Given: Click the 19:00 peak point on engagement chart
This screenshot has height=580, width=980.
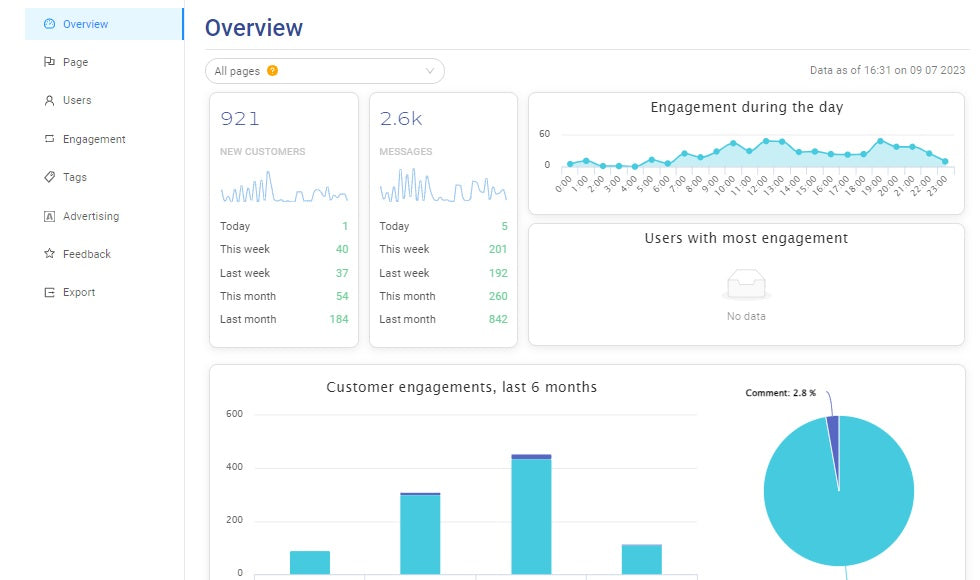Looking at the screenshot, I should pyautogui.click(x=880, y=141).
